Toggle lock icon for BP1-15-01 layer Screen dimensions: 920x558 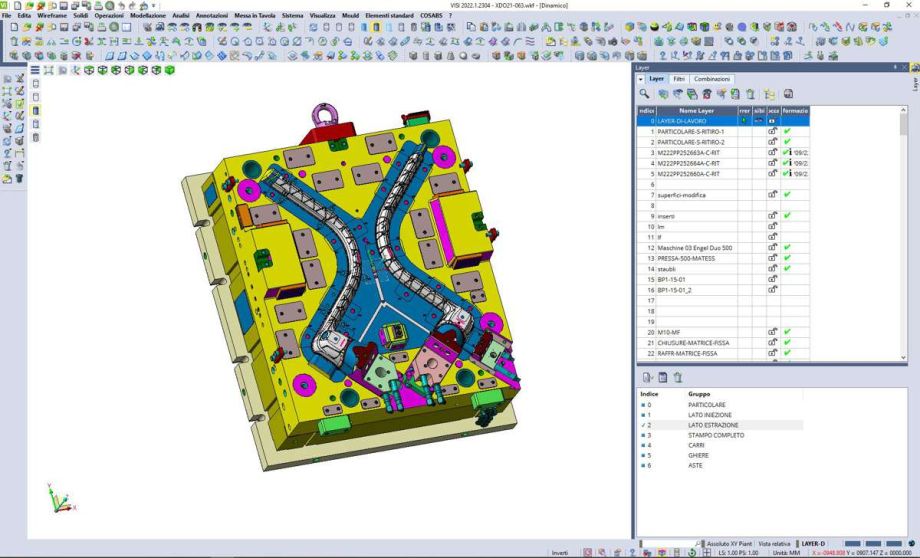tap(773, 279)
